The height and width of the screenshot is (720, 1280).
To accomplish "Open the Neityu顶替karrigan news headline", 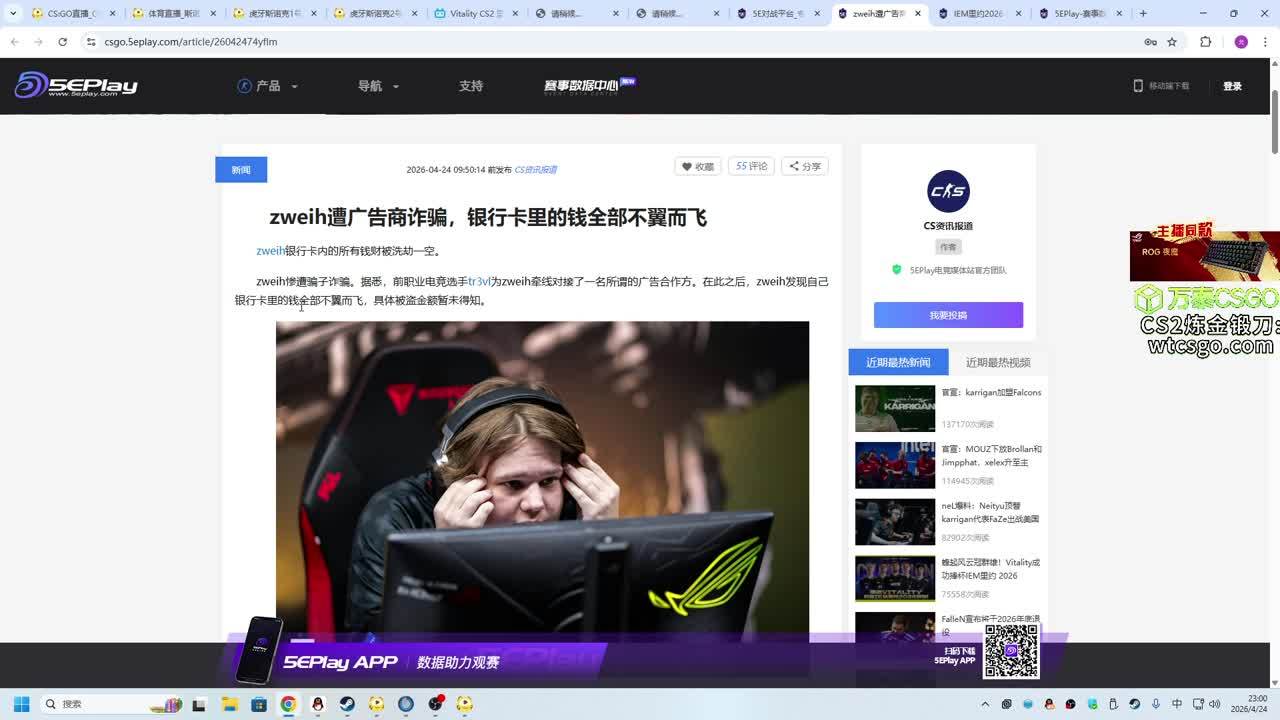I will pos(990,512).
